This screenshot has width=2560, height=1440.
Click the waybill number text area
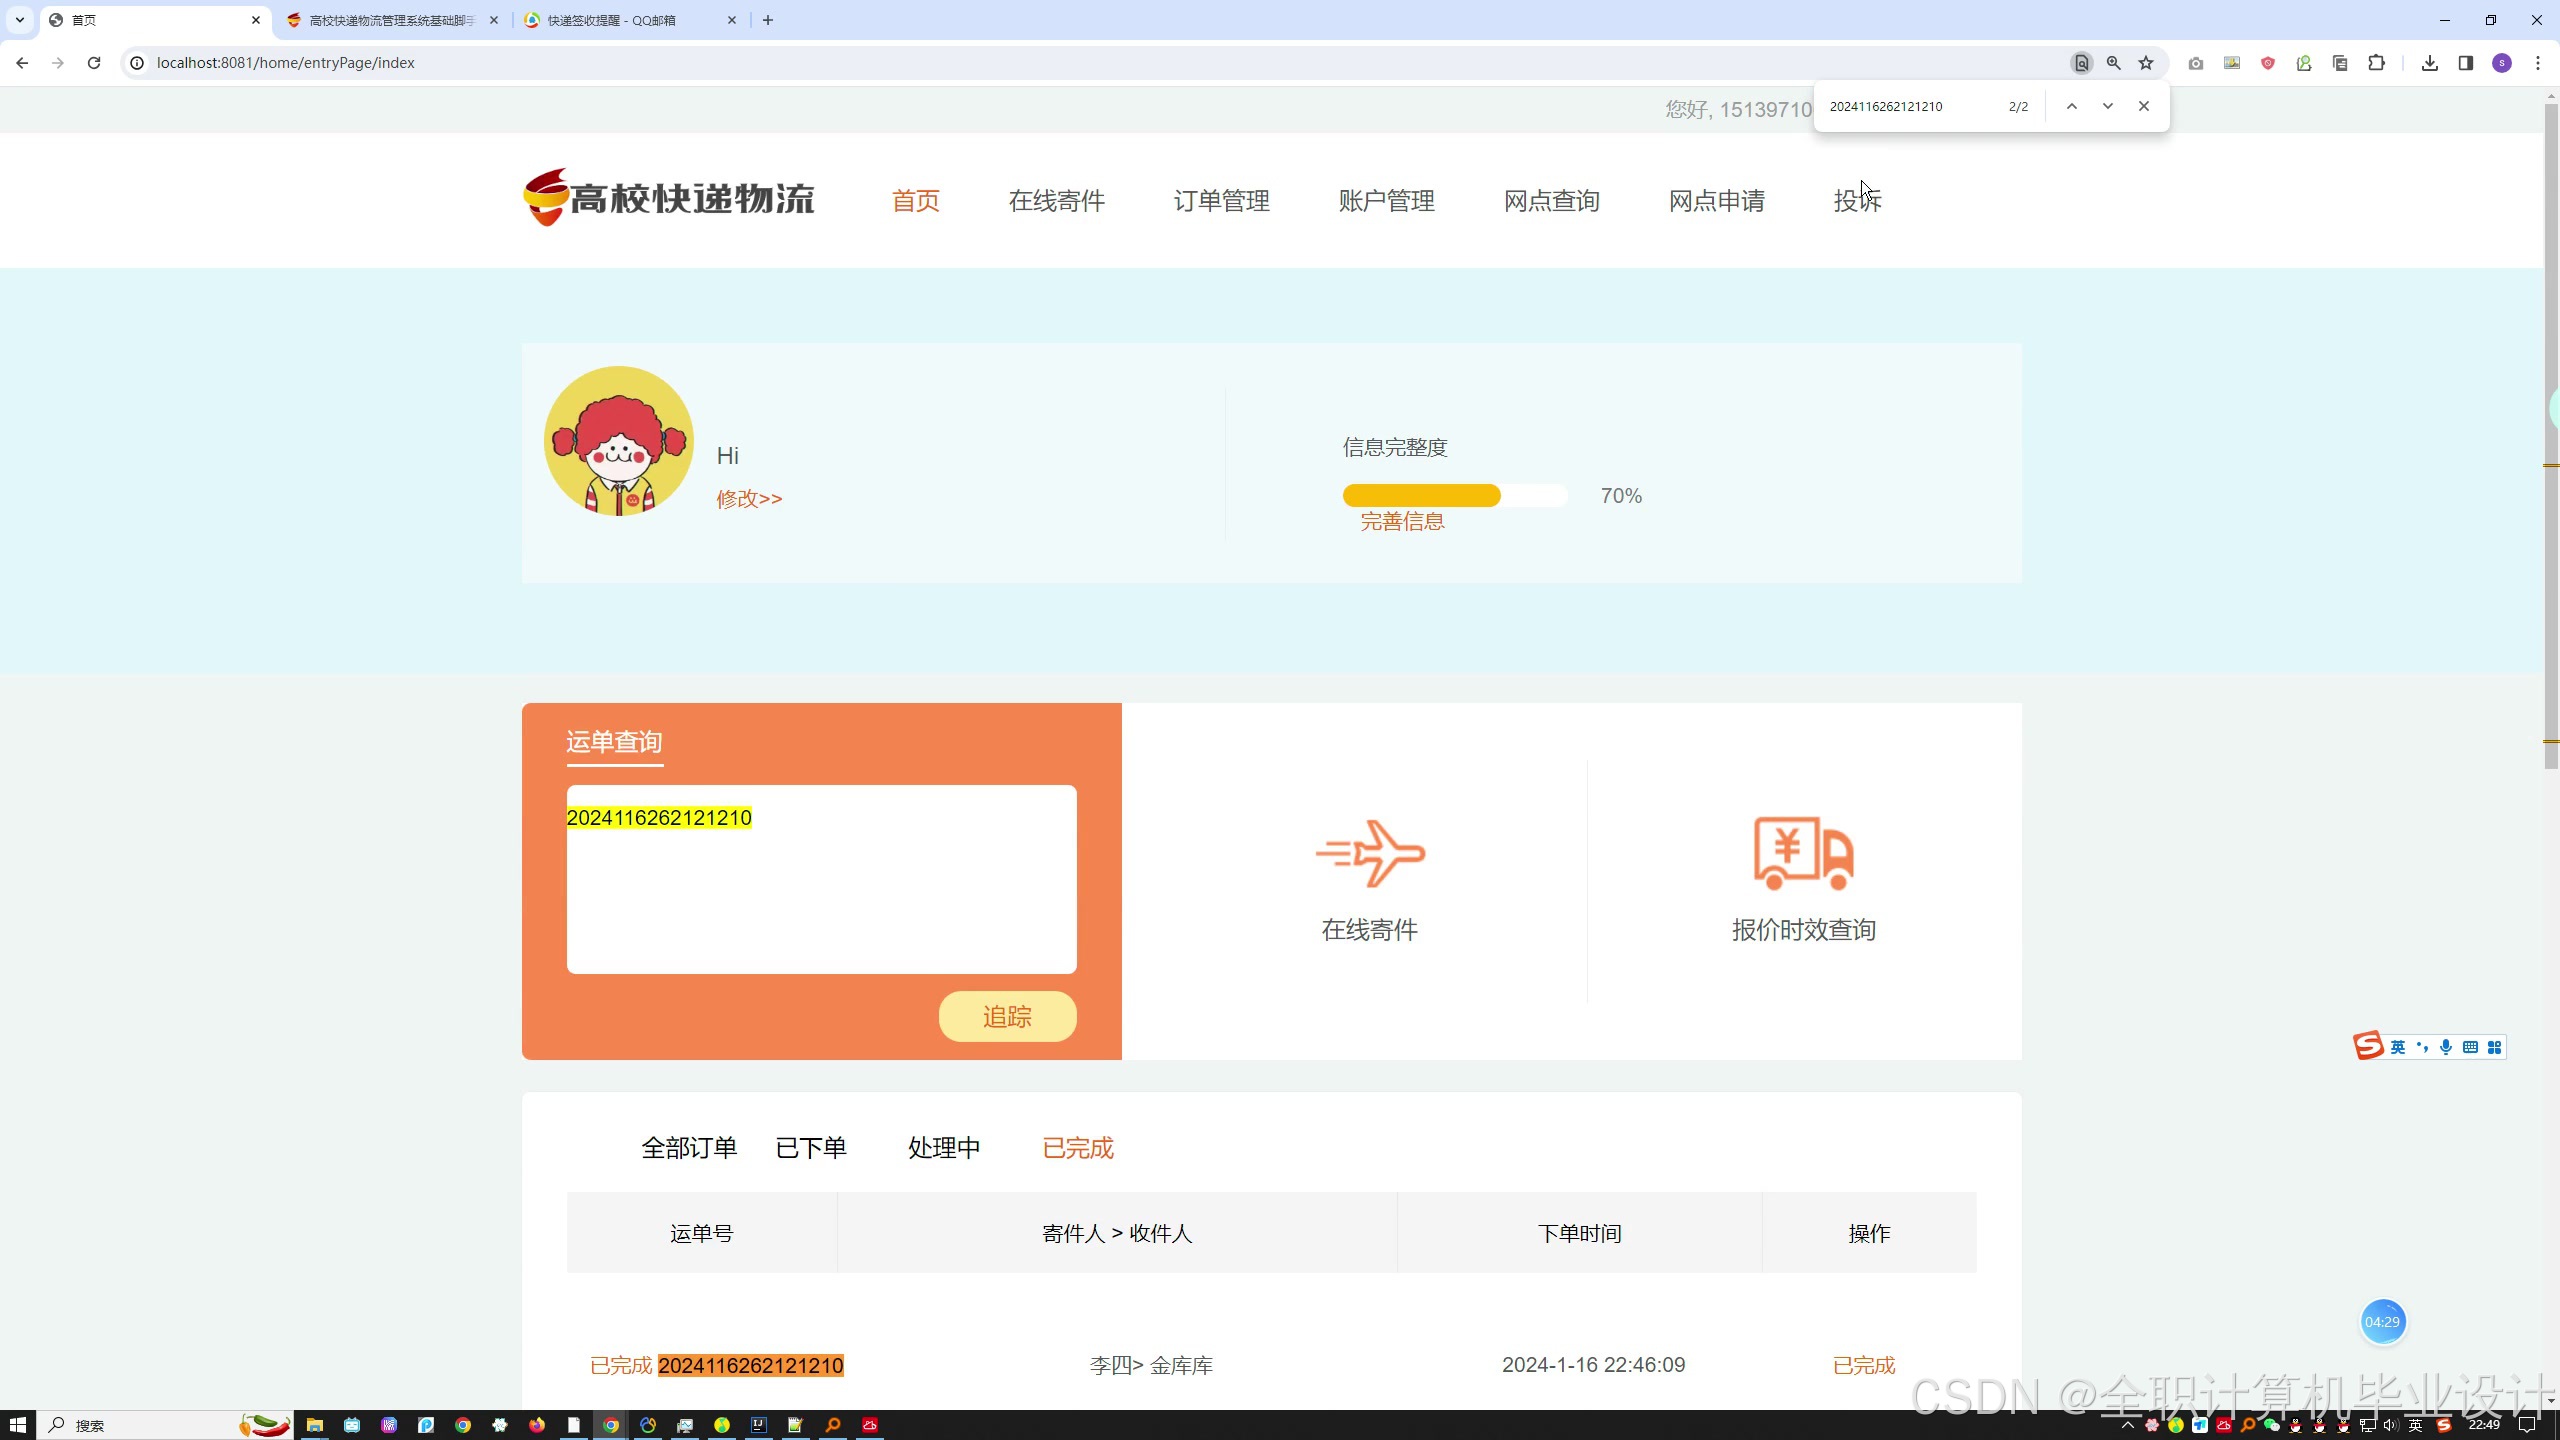point(821,879)
